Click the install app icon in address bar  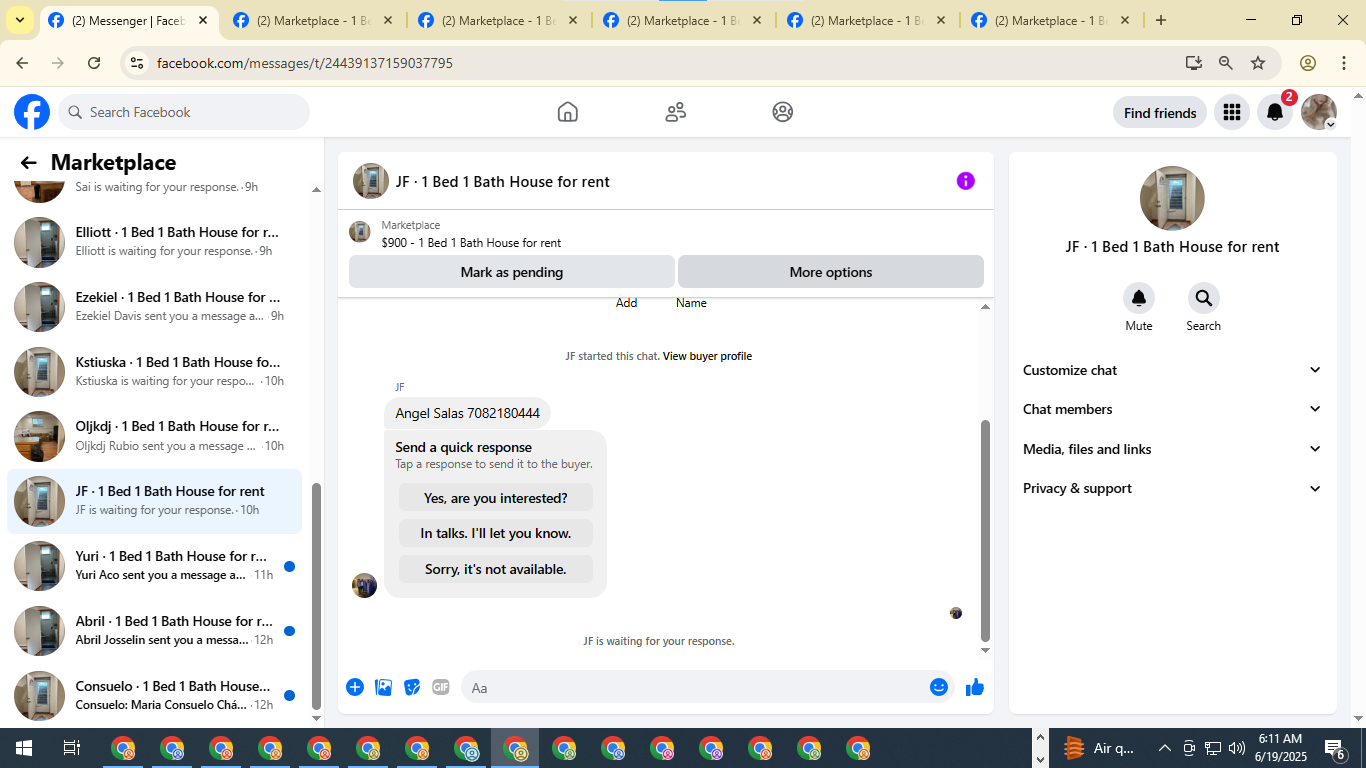[x=1193, y=63]
